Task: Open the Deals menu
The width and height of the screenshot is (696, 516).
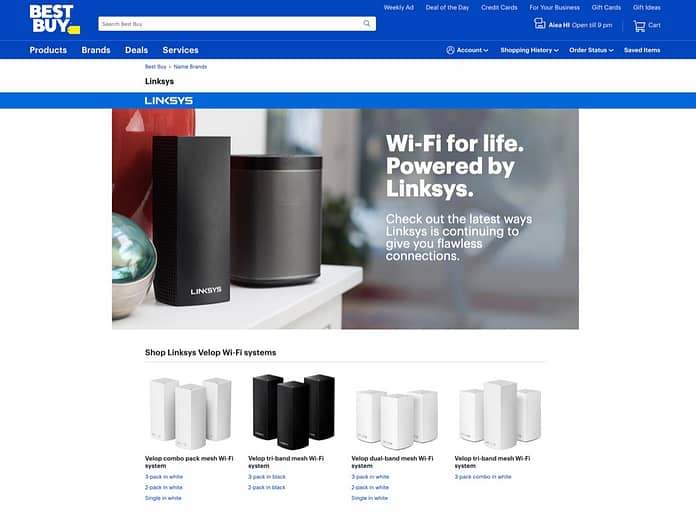Action: click(136, 50)
